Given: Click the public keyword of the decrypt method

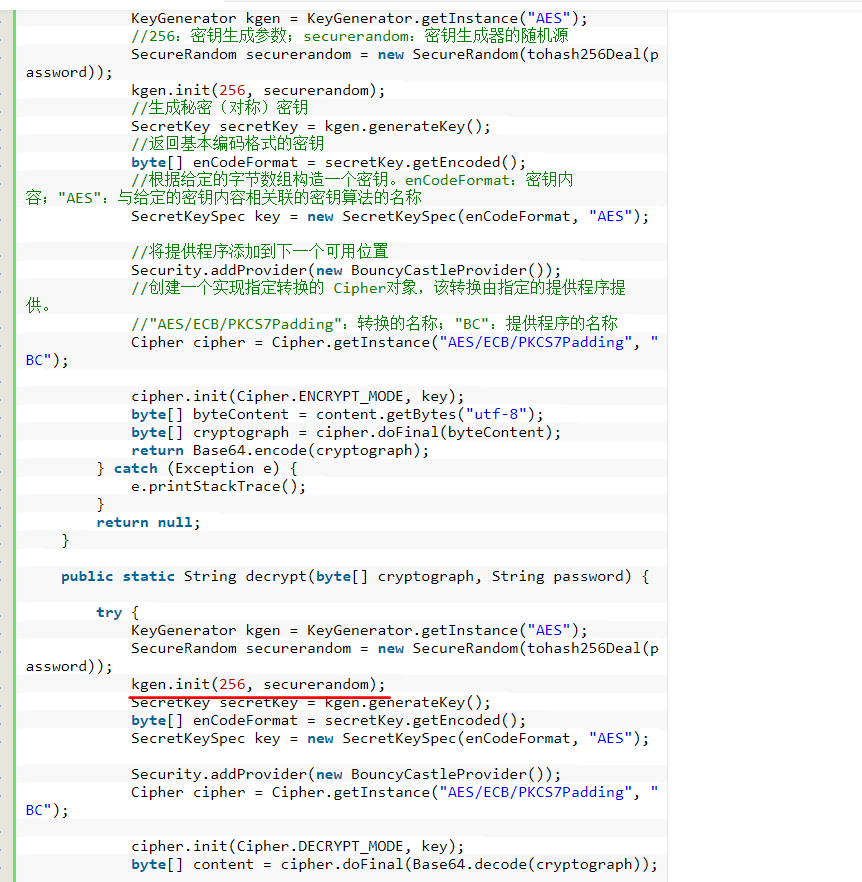Looking at the screenshot, I should 87,577.
